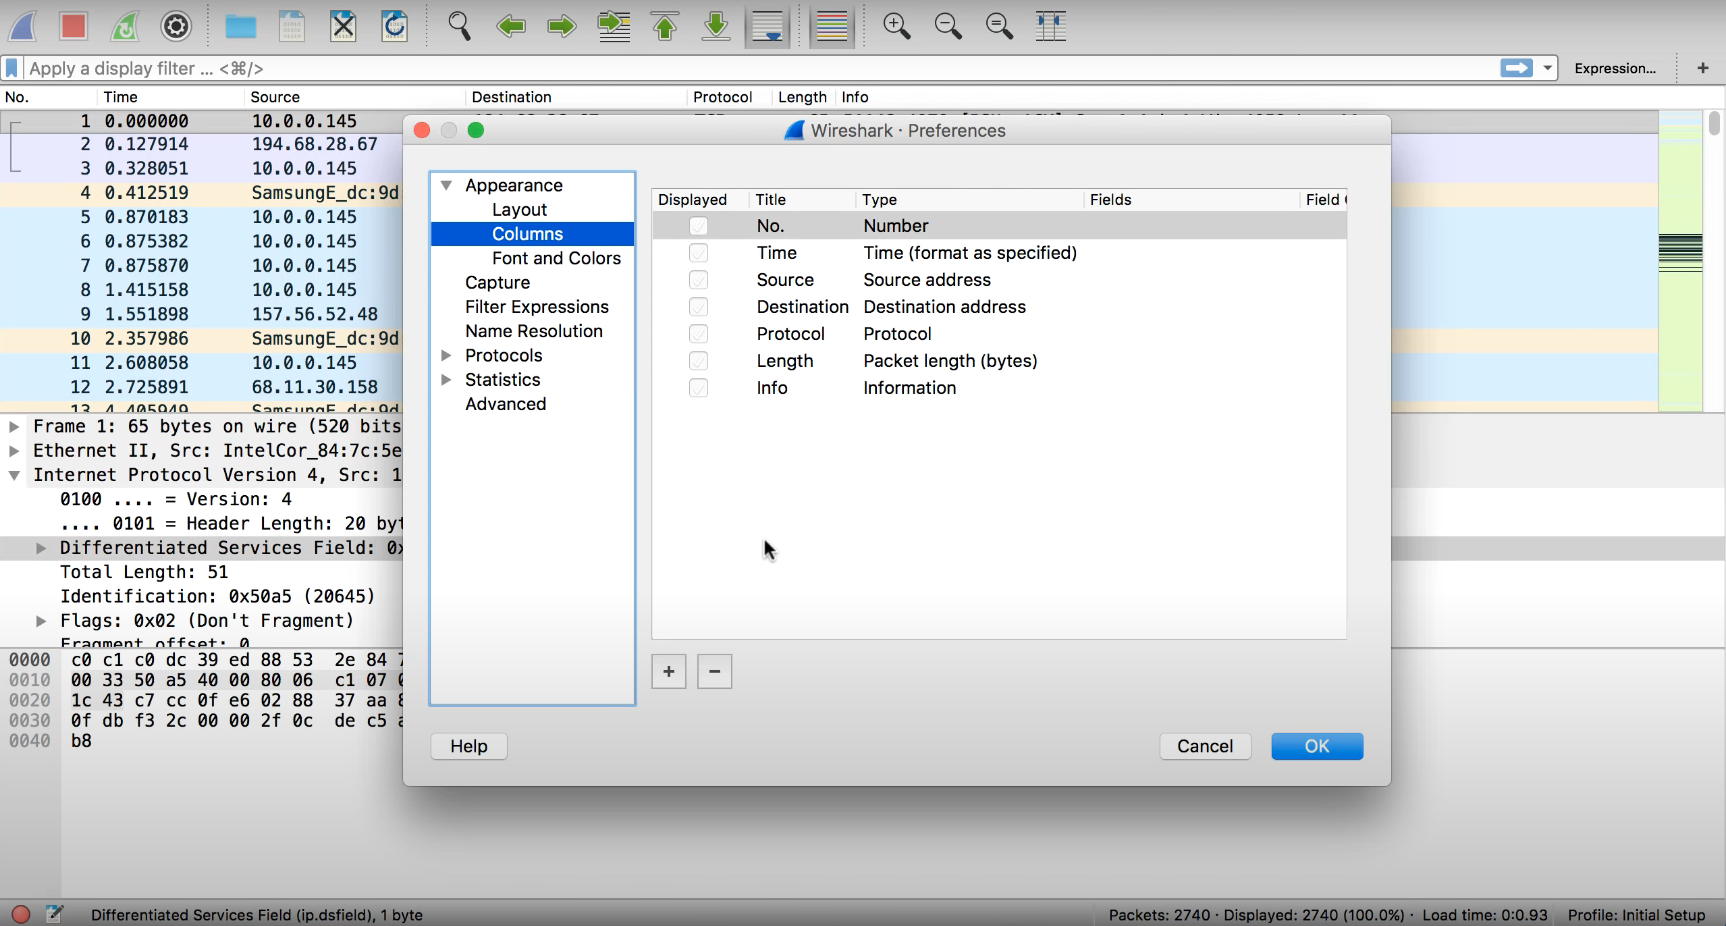
Task: Reload the capture file from the toolbar
Action: (394, 26)
